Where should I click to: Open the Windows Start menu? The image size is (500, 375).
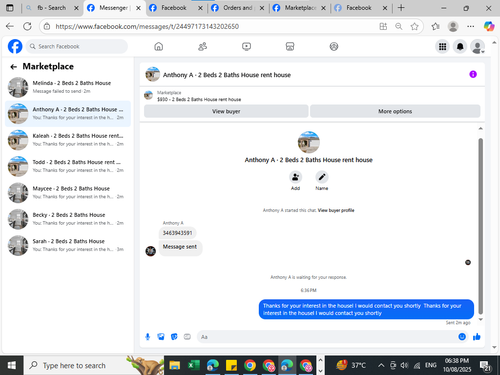point(11,365)
